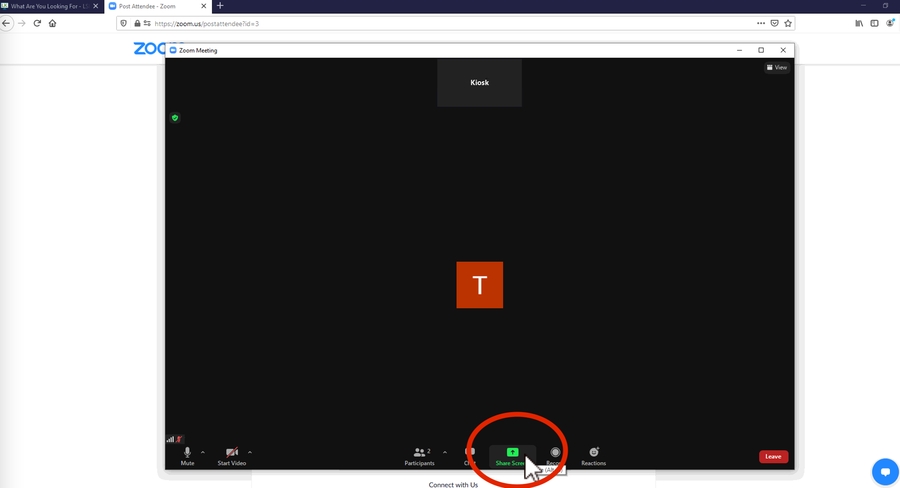Open a new browser tab
The width and height of the screenshot is (900, 488).
[x=220, y=6]
